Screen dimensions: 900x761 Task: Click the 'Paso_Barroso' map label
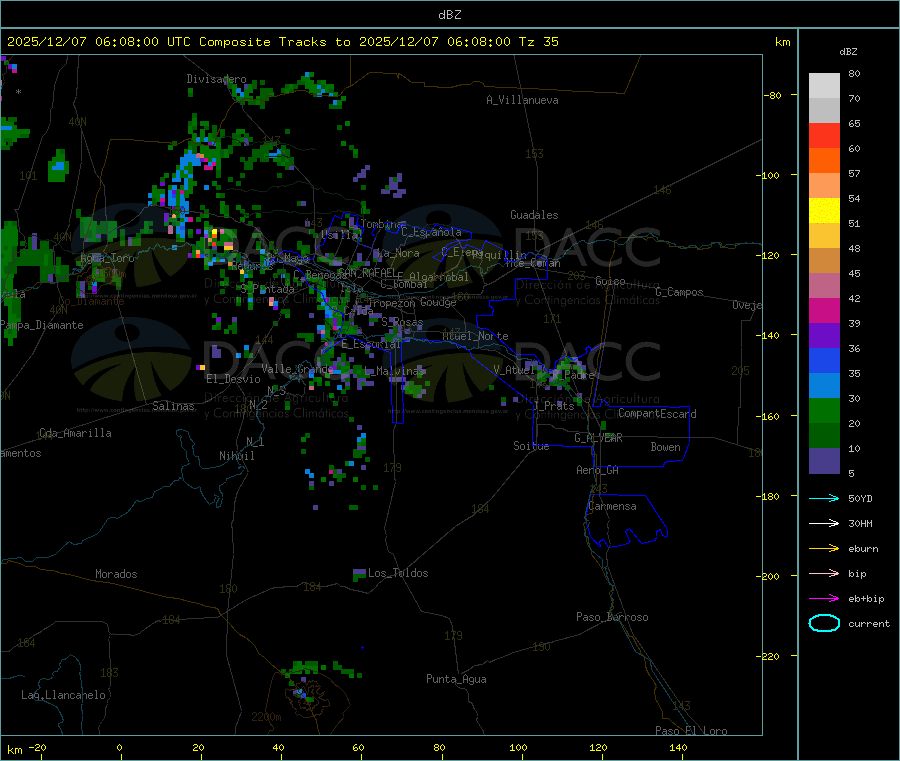(x=612, y=617)
